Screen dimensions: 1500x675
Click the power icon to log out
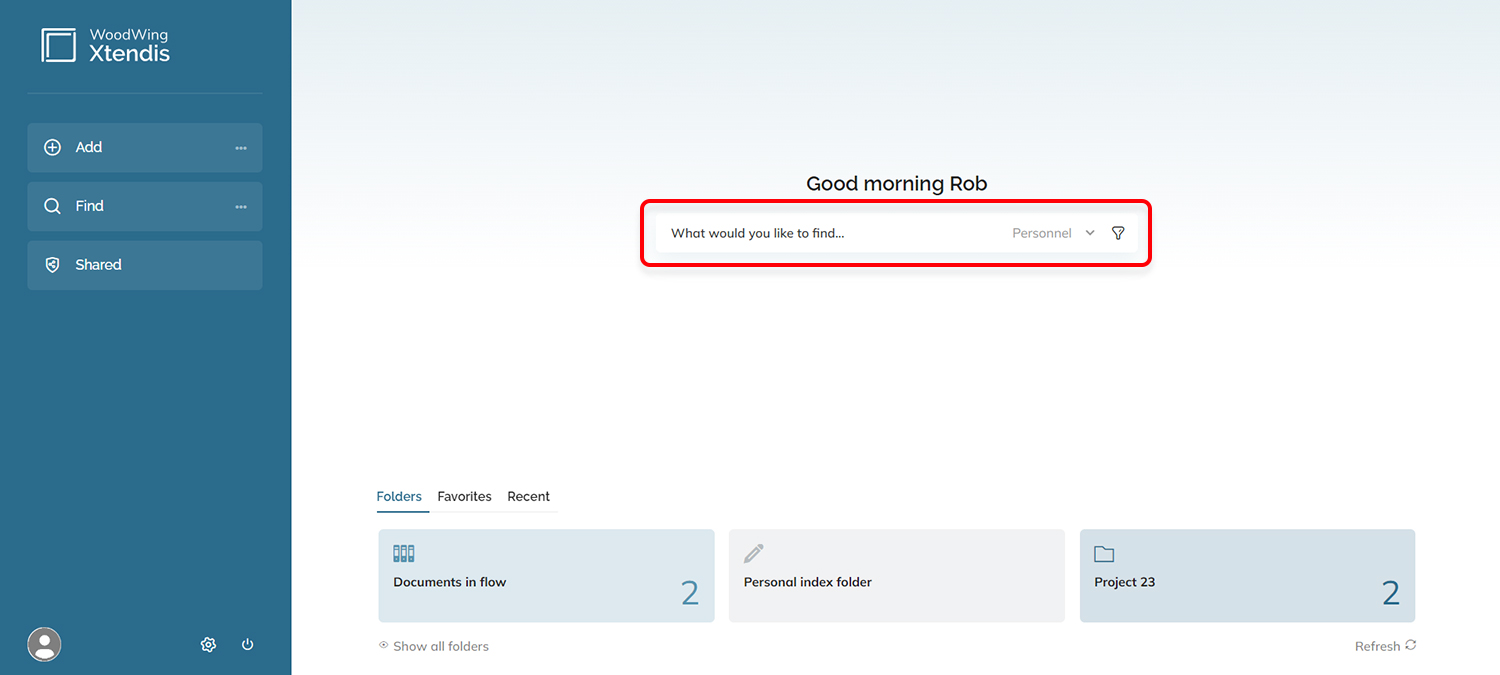click(248, 645)
